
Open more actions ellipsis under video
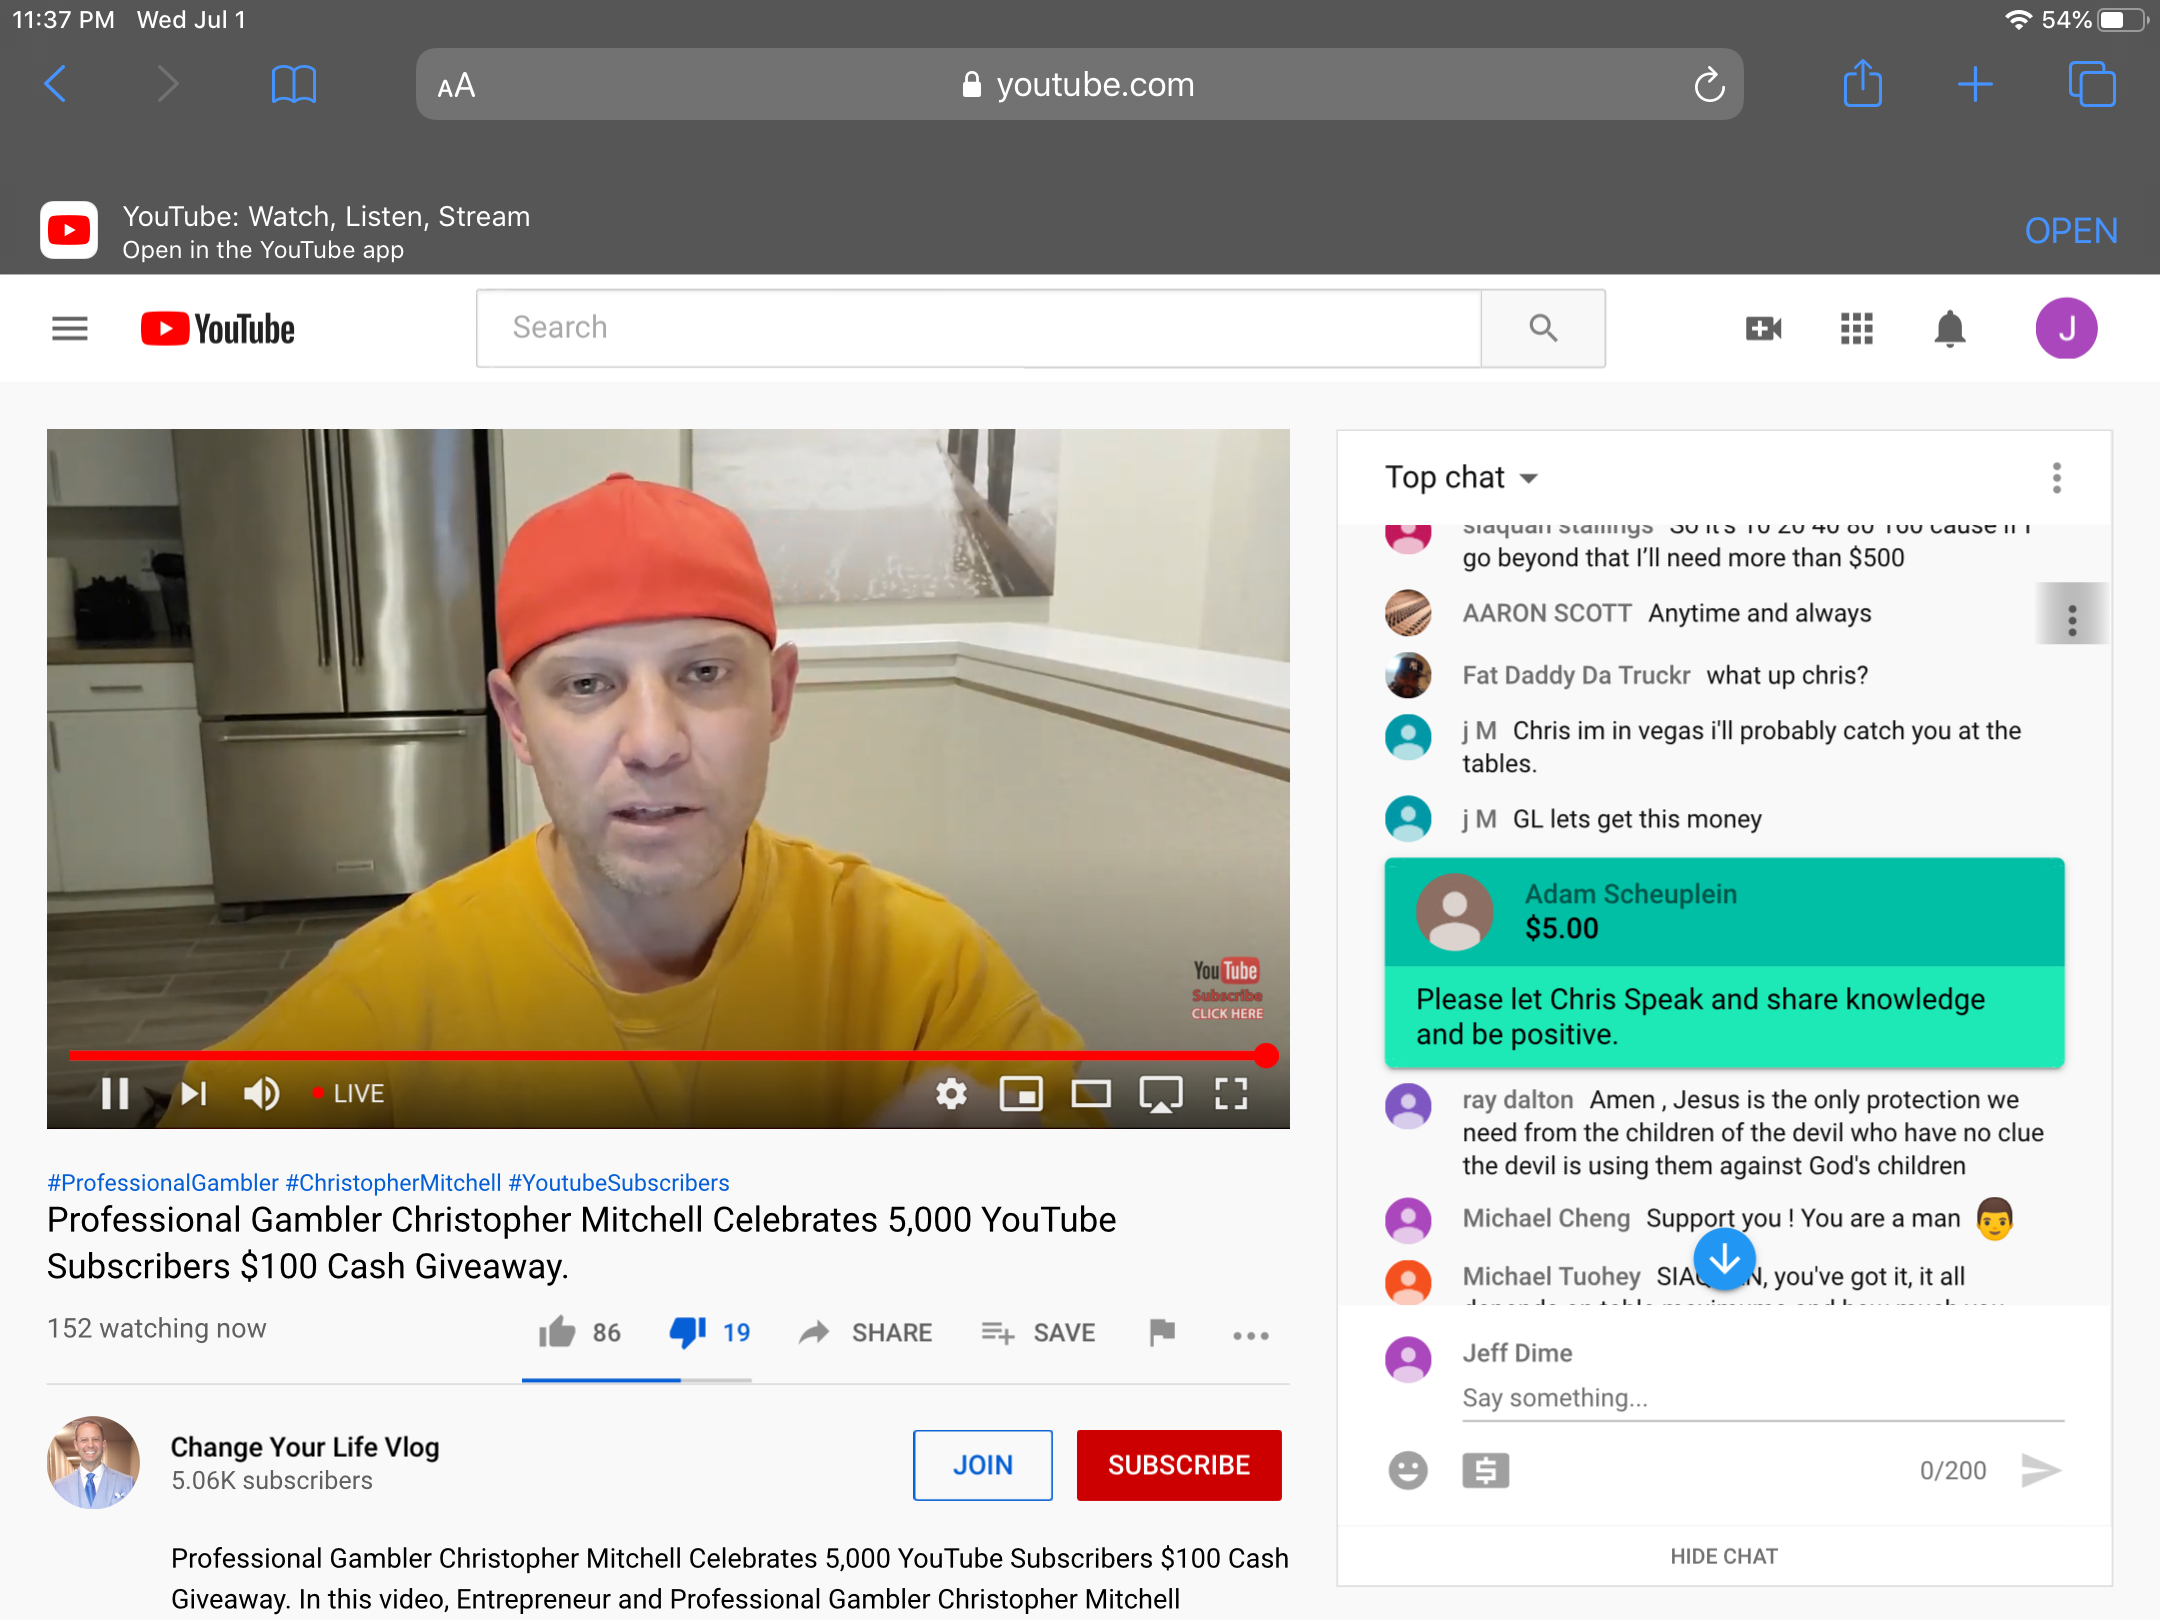point(1250,1335)
